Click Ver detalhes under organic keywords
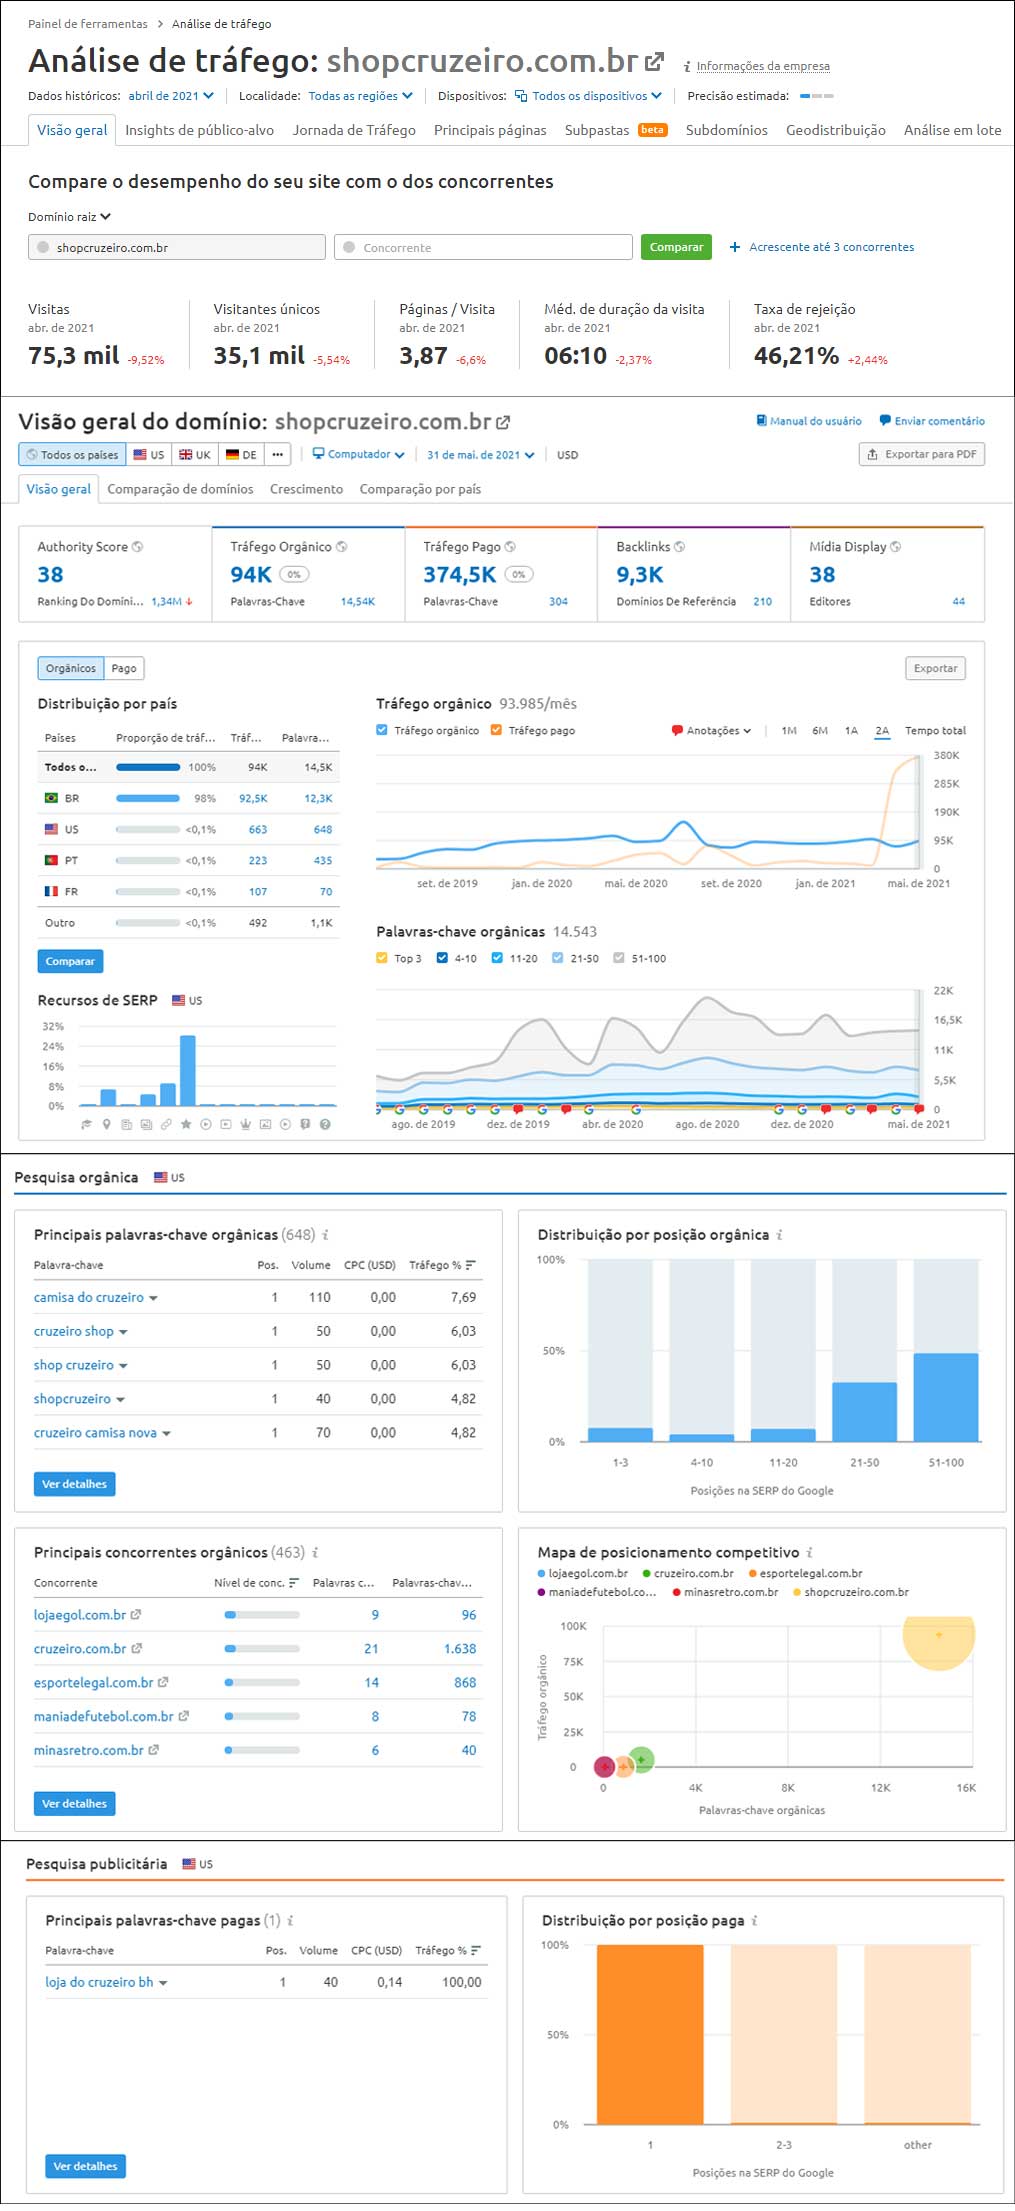This screenshot has width=1015, height=2211. [x=75, y=1484]
